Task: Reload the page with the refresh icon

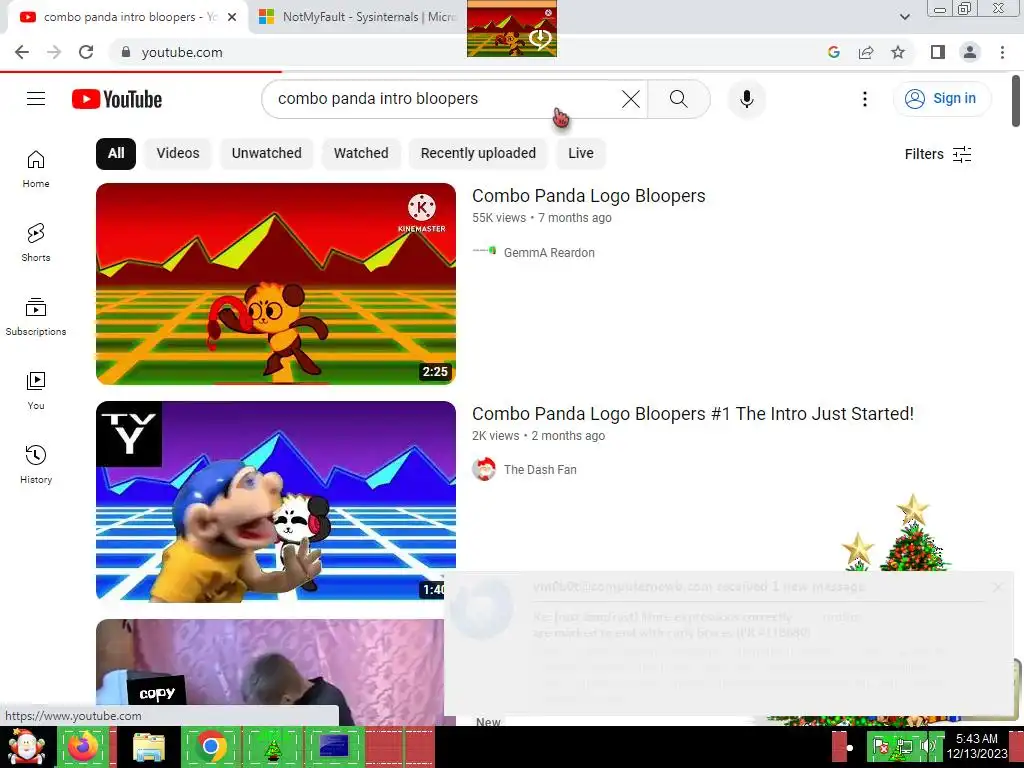Action: [86, 52]
